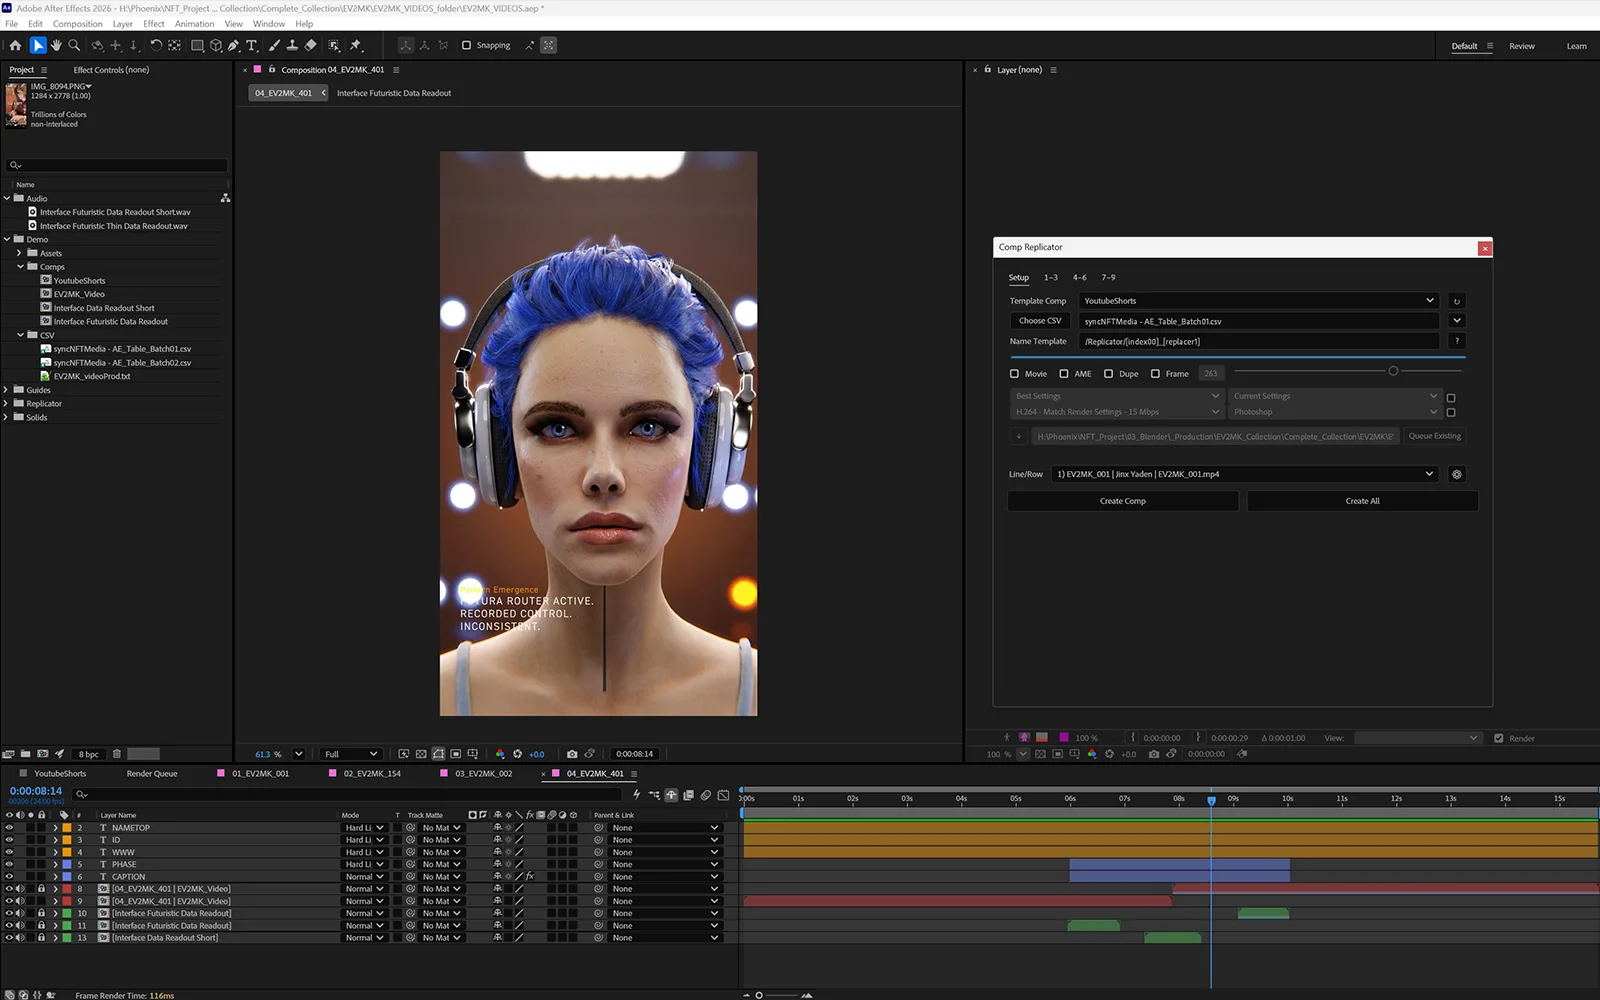Screen dimensions: 1600x1000
Task: Toggle the transparency grid in the viewer
Action: tap(421, 754)
